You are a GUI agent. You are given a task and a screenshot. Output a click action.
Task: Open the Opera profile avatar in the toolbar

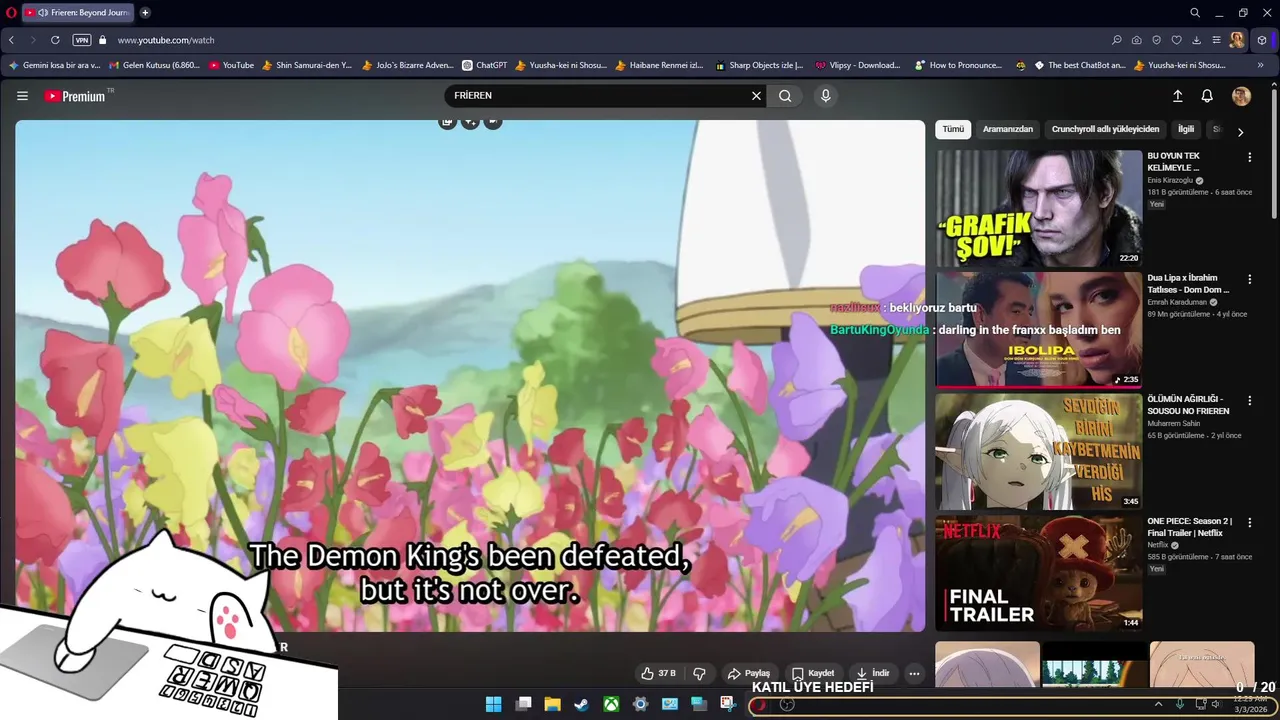tap(1238, 40)
